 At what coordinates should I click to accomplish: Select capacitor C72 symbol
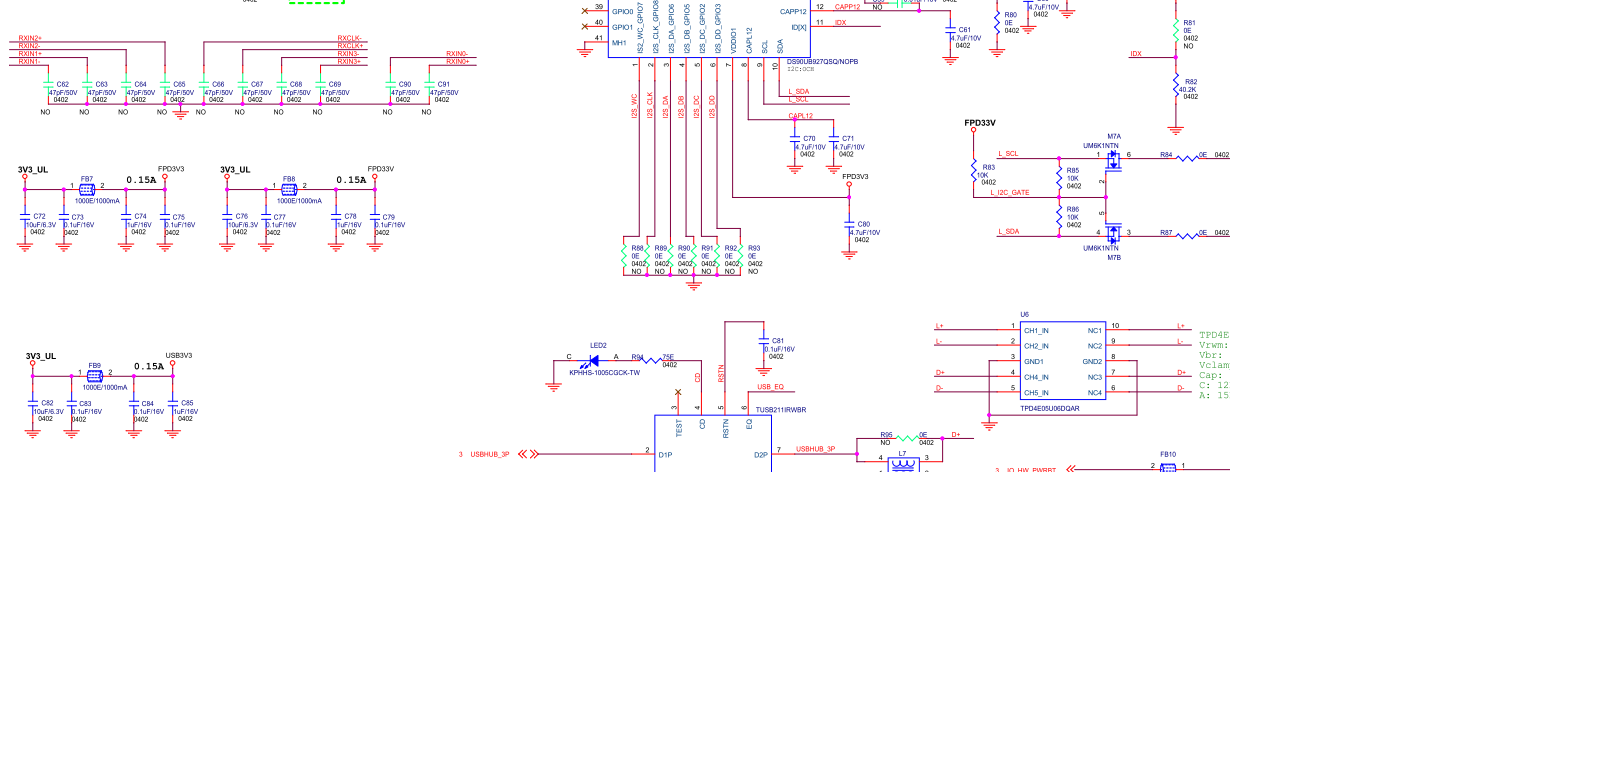point(25,216)
